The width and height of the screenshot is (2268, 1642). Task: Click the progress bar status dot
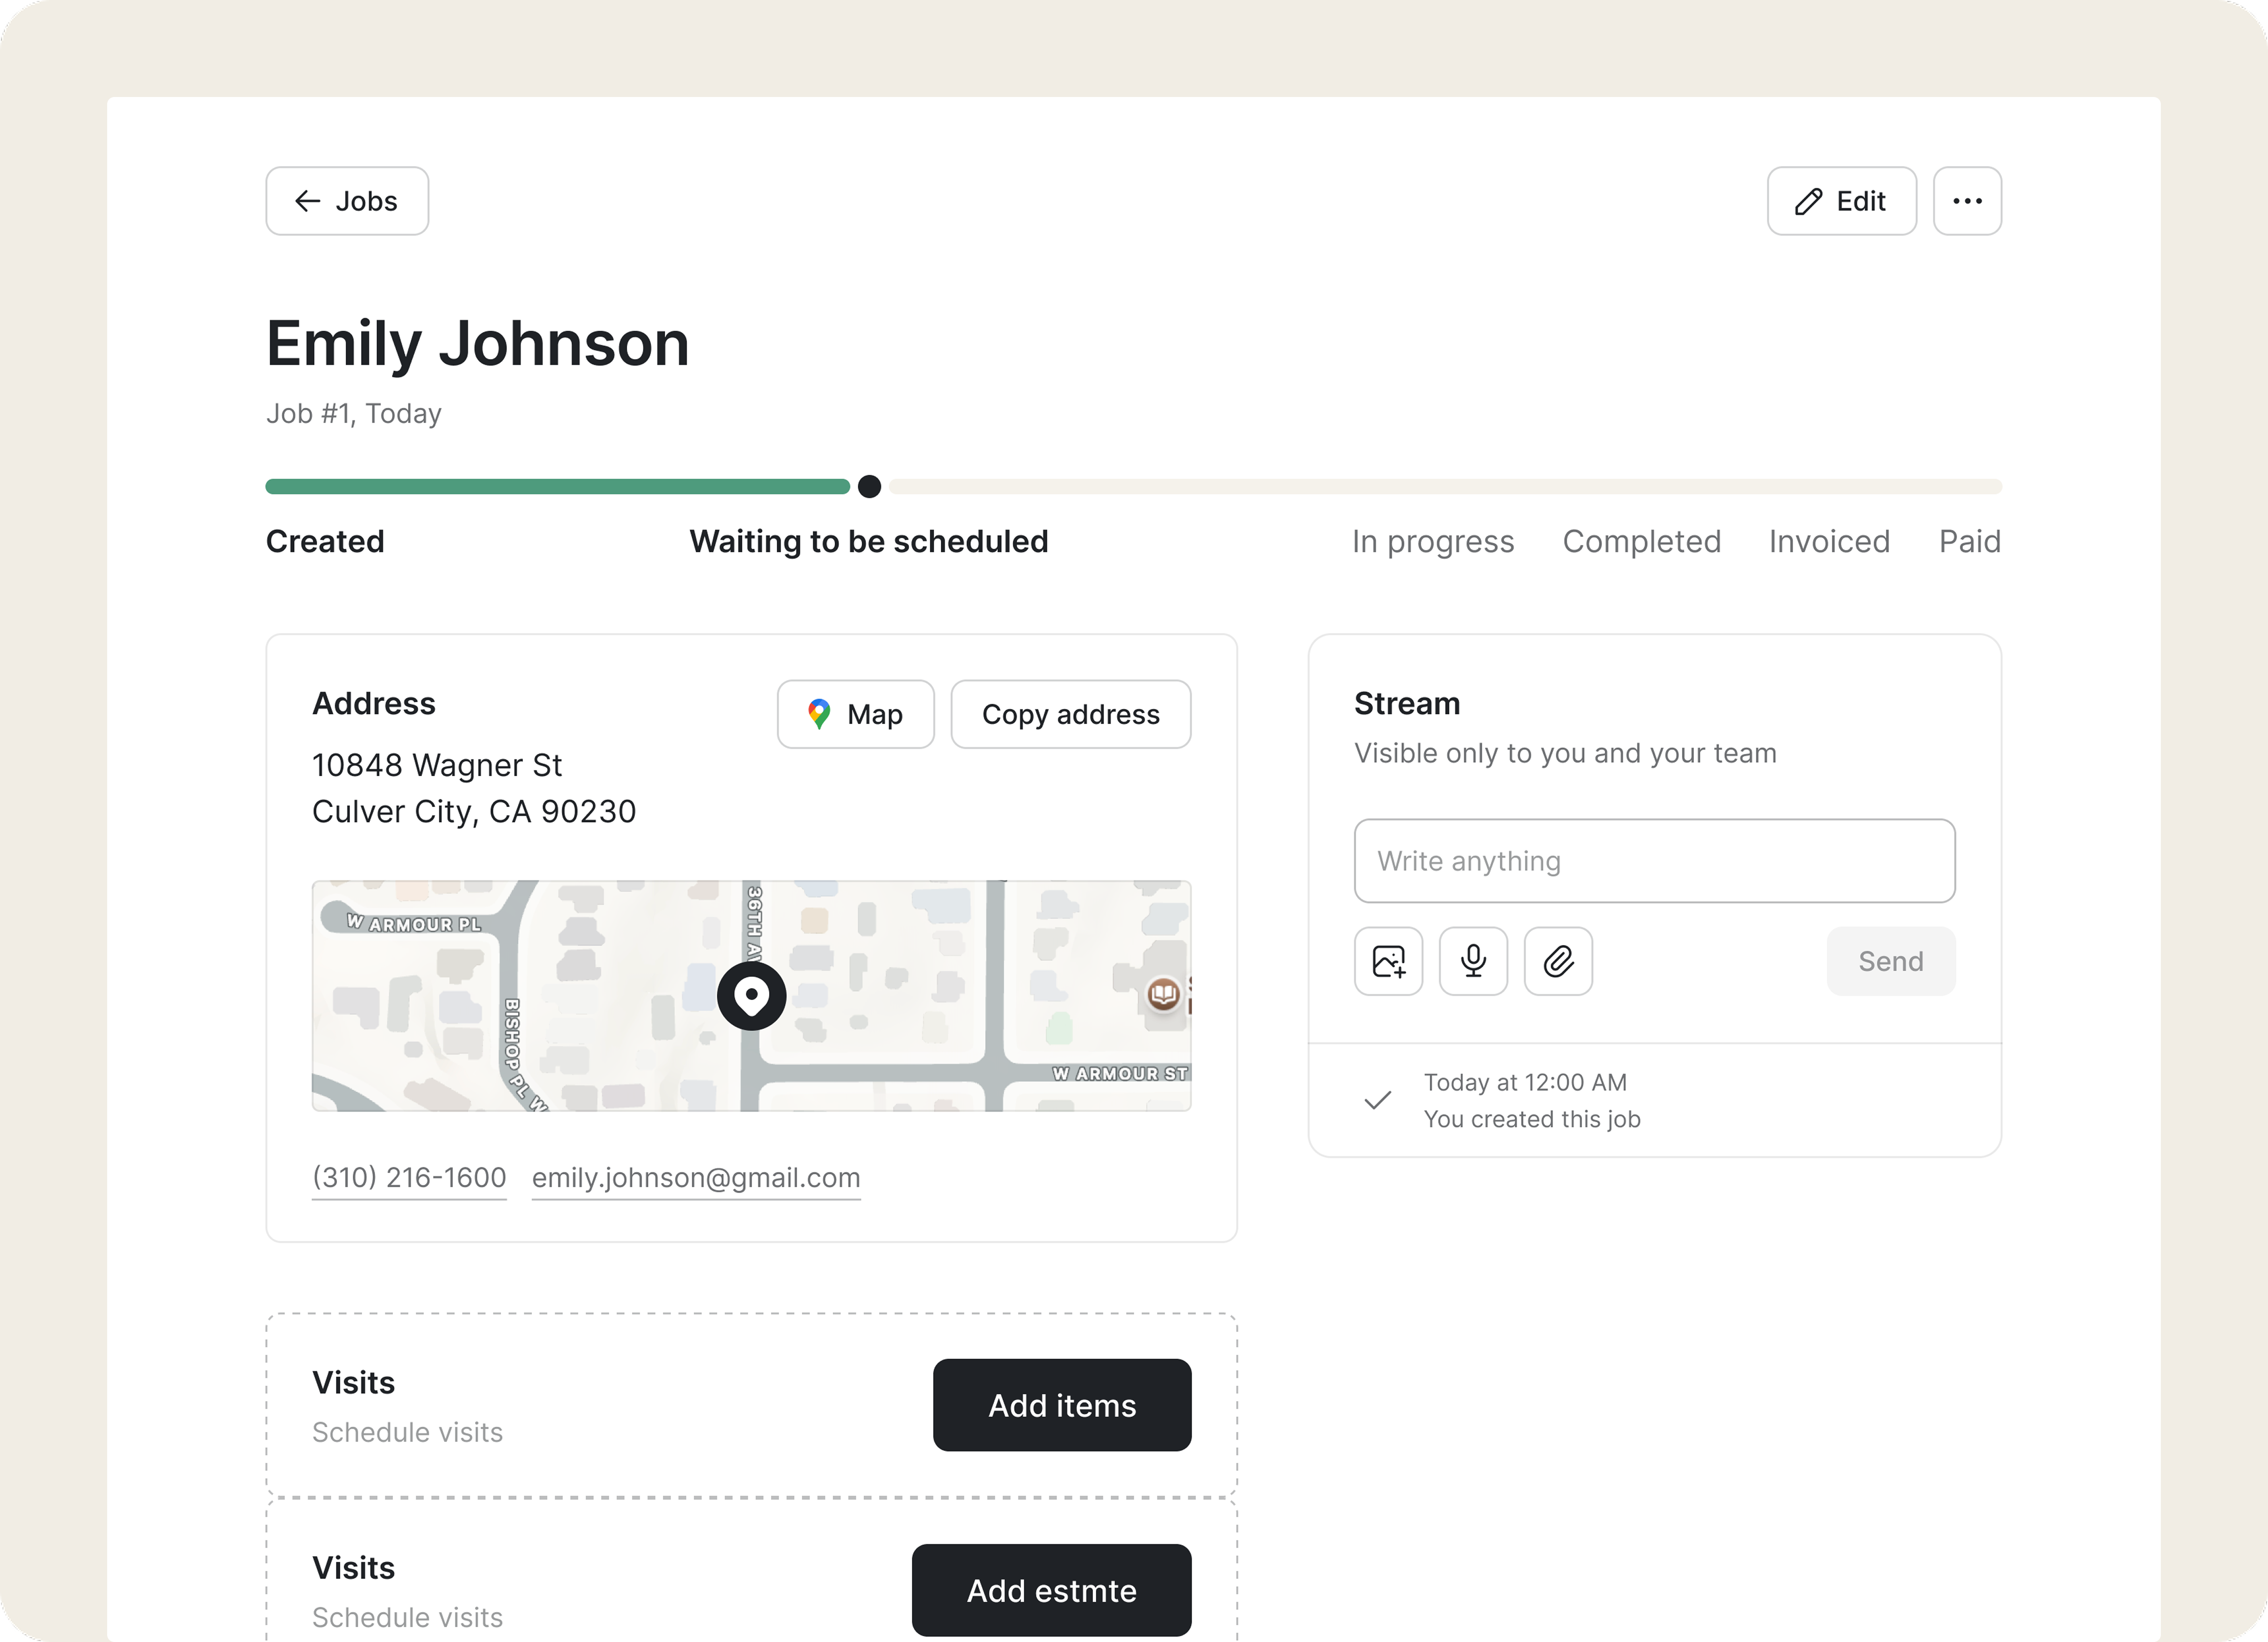click(869, 487)
